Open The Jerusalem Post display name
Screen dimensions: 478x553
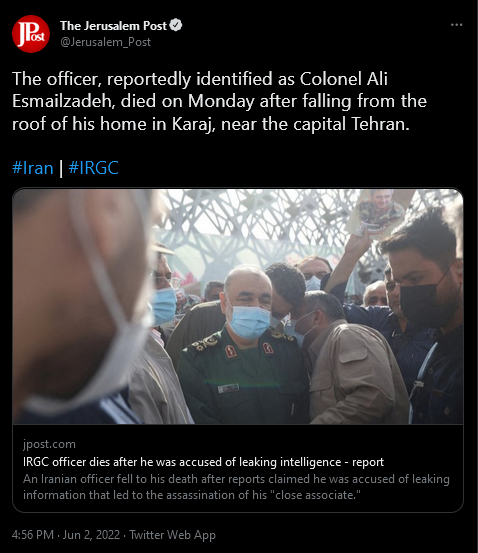coord(113,26)
